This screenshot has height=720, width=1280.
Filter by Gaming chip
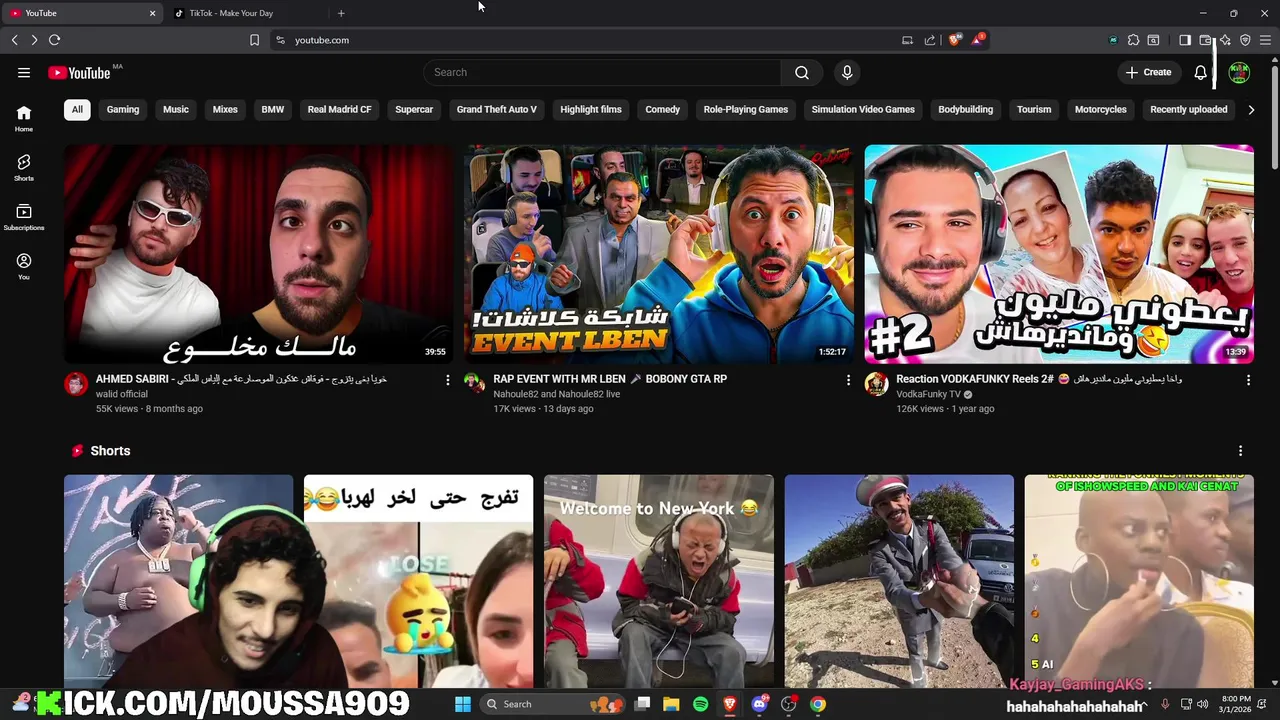[123, 109]
